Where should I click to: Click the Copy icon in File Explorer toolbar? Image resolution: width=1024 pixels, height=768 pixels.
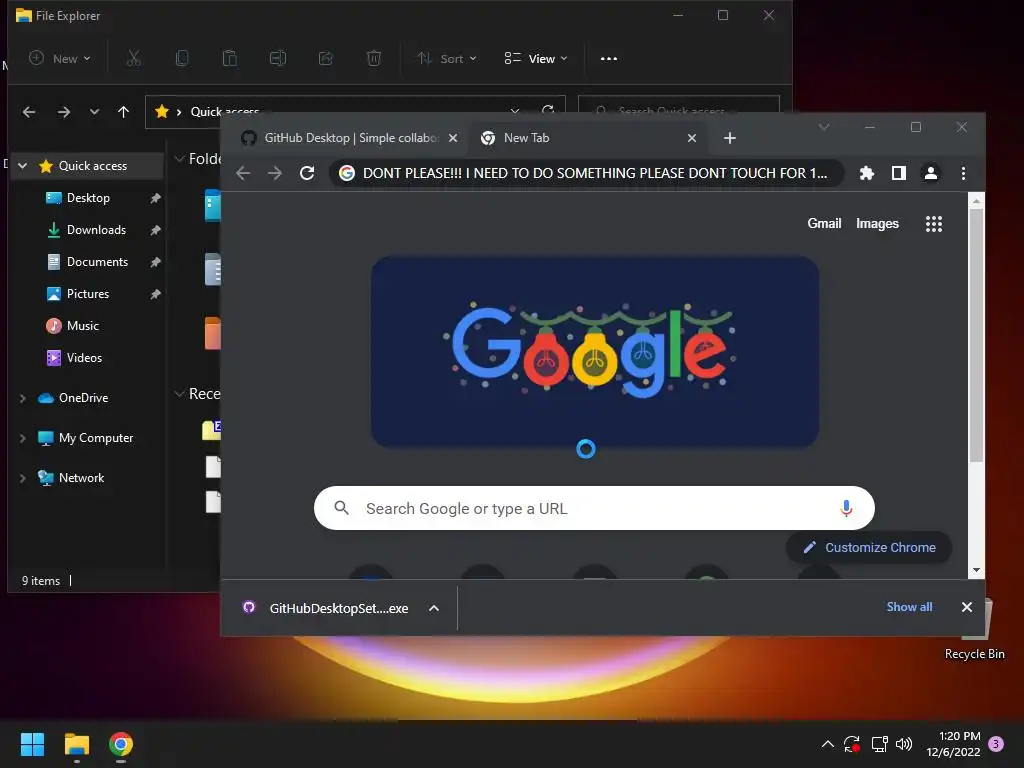point(182,59)
